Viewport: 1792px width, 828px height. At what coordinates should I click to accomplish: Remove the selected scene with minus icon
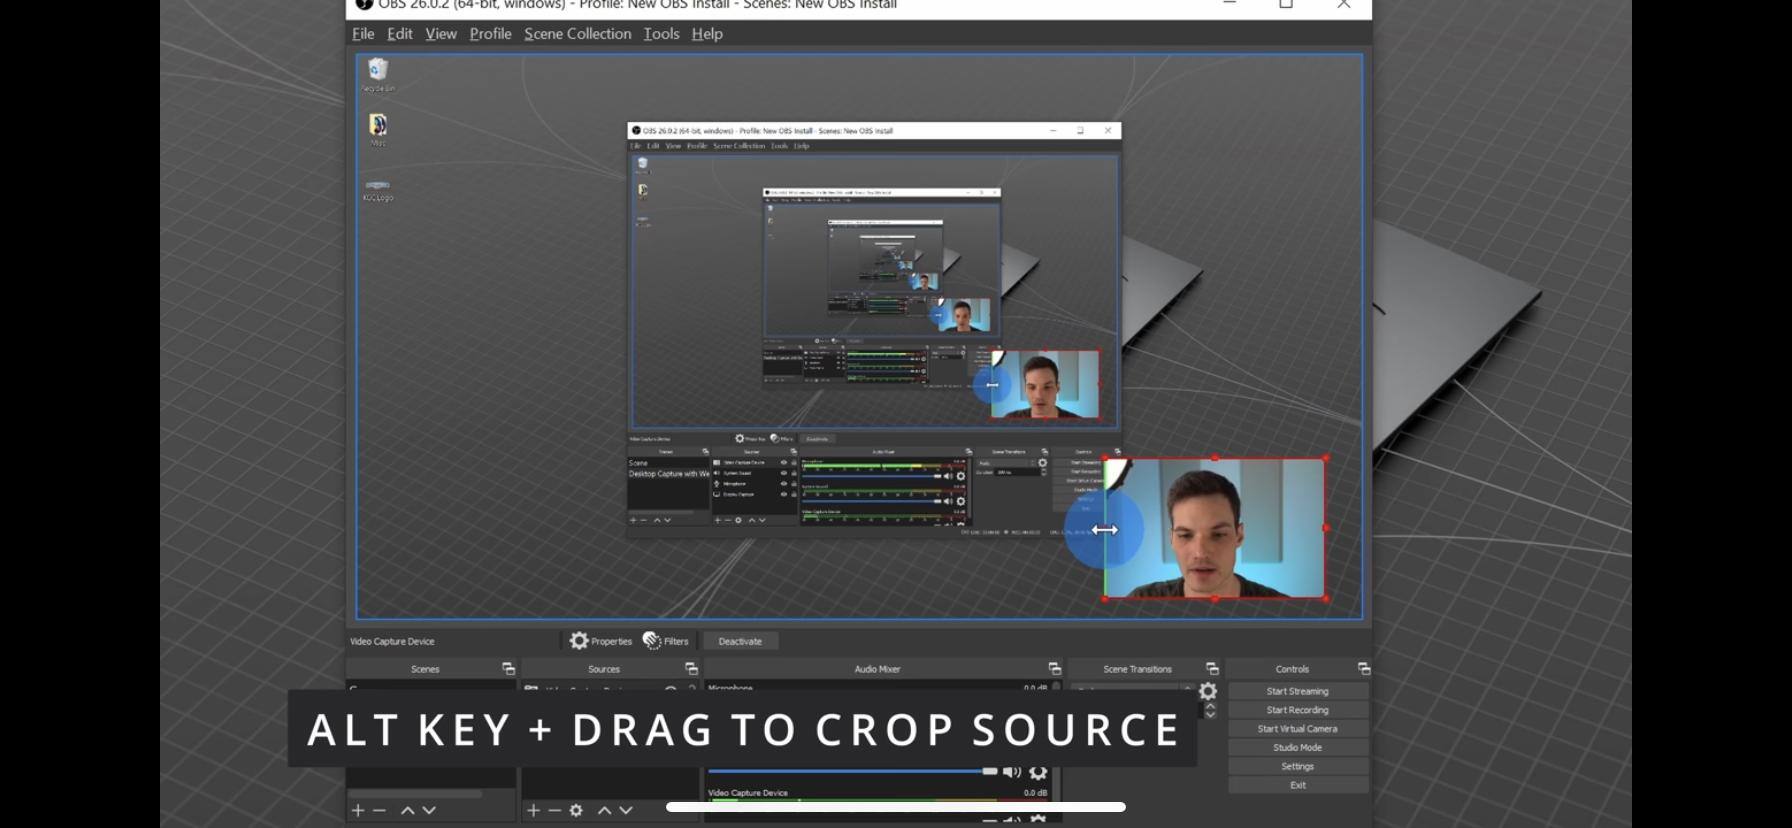379,810
